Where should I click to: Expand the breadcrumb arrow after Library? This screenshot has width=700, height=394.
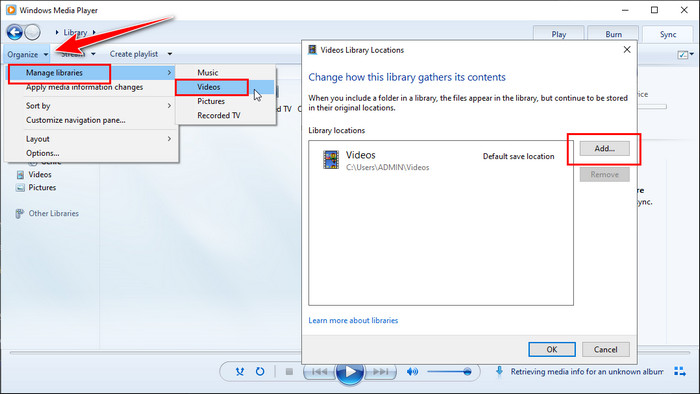[x=94, y=32]
